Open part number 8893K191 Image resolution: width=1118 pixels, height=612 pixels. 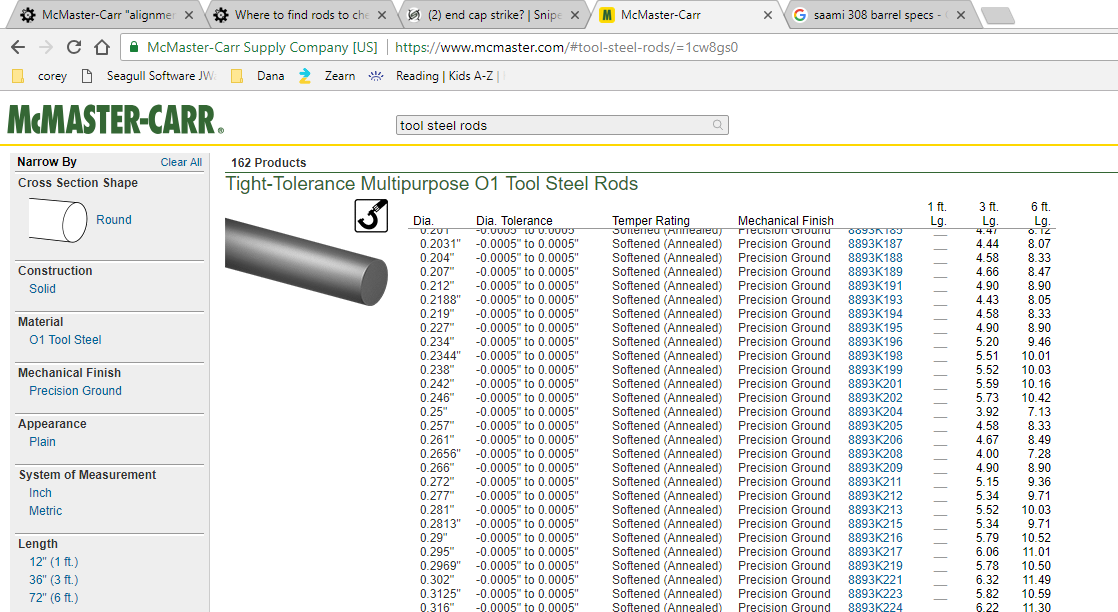875,286
